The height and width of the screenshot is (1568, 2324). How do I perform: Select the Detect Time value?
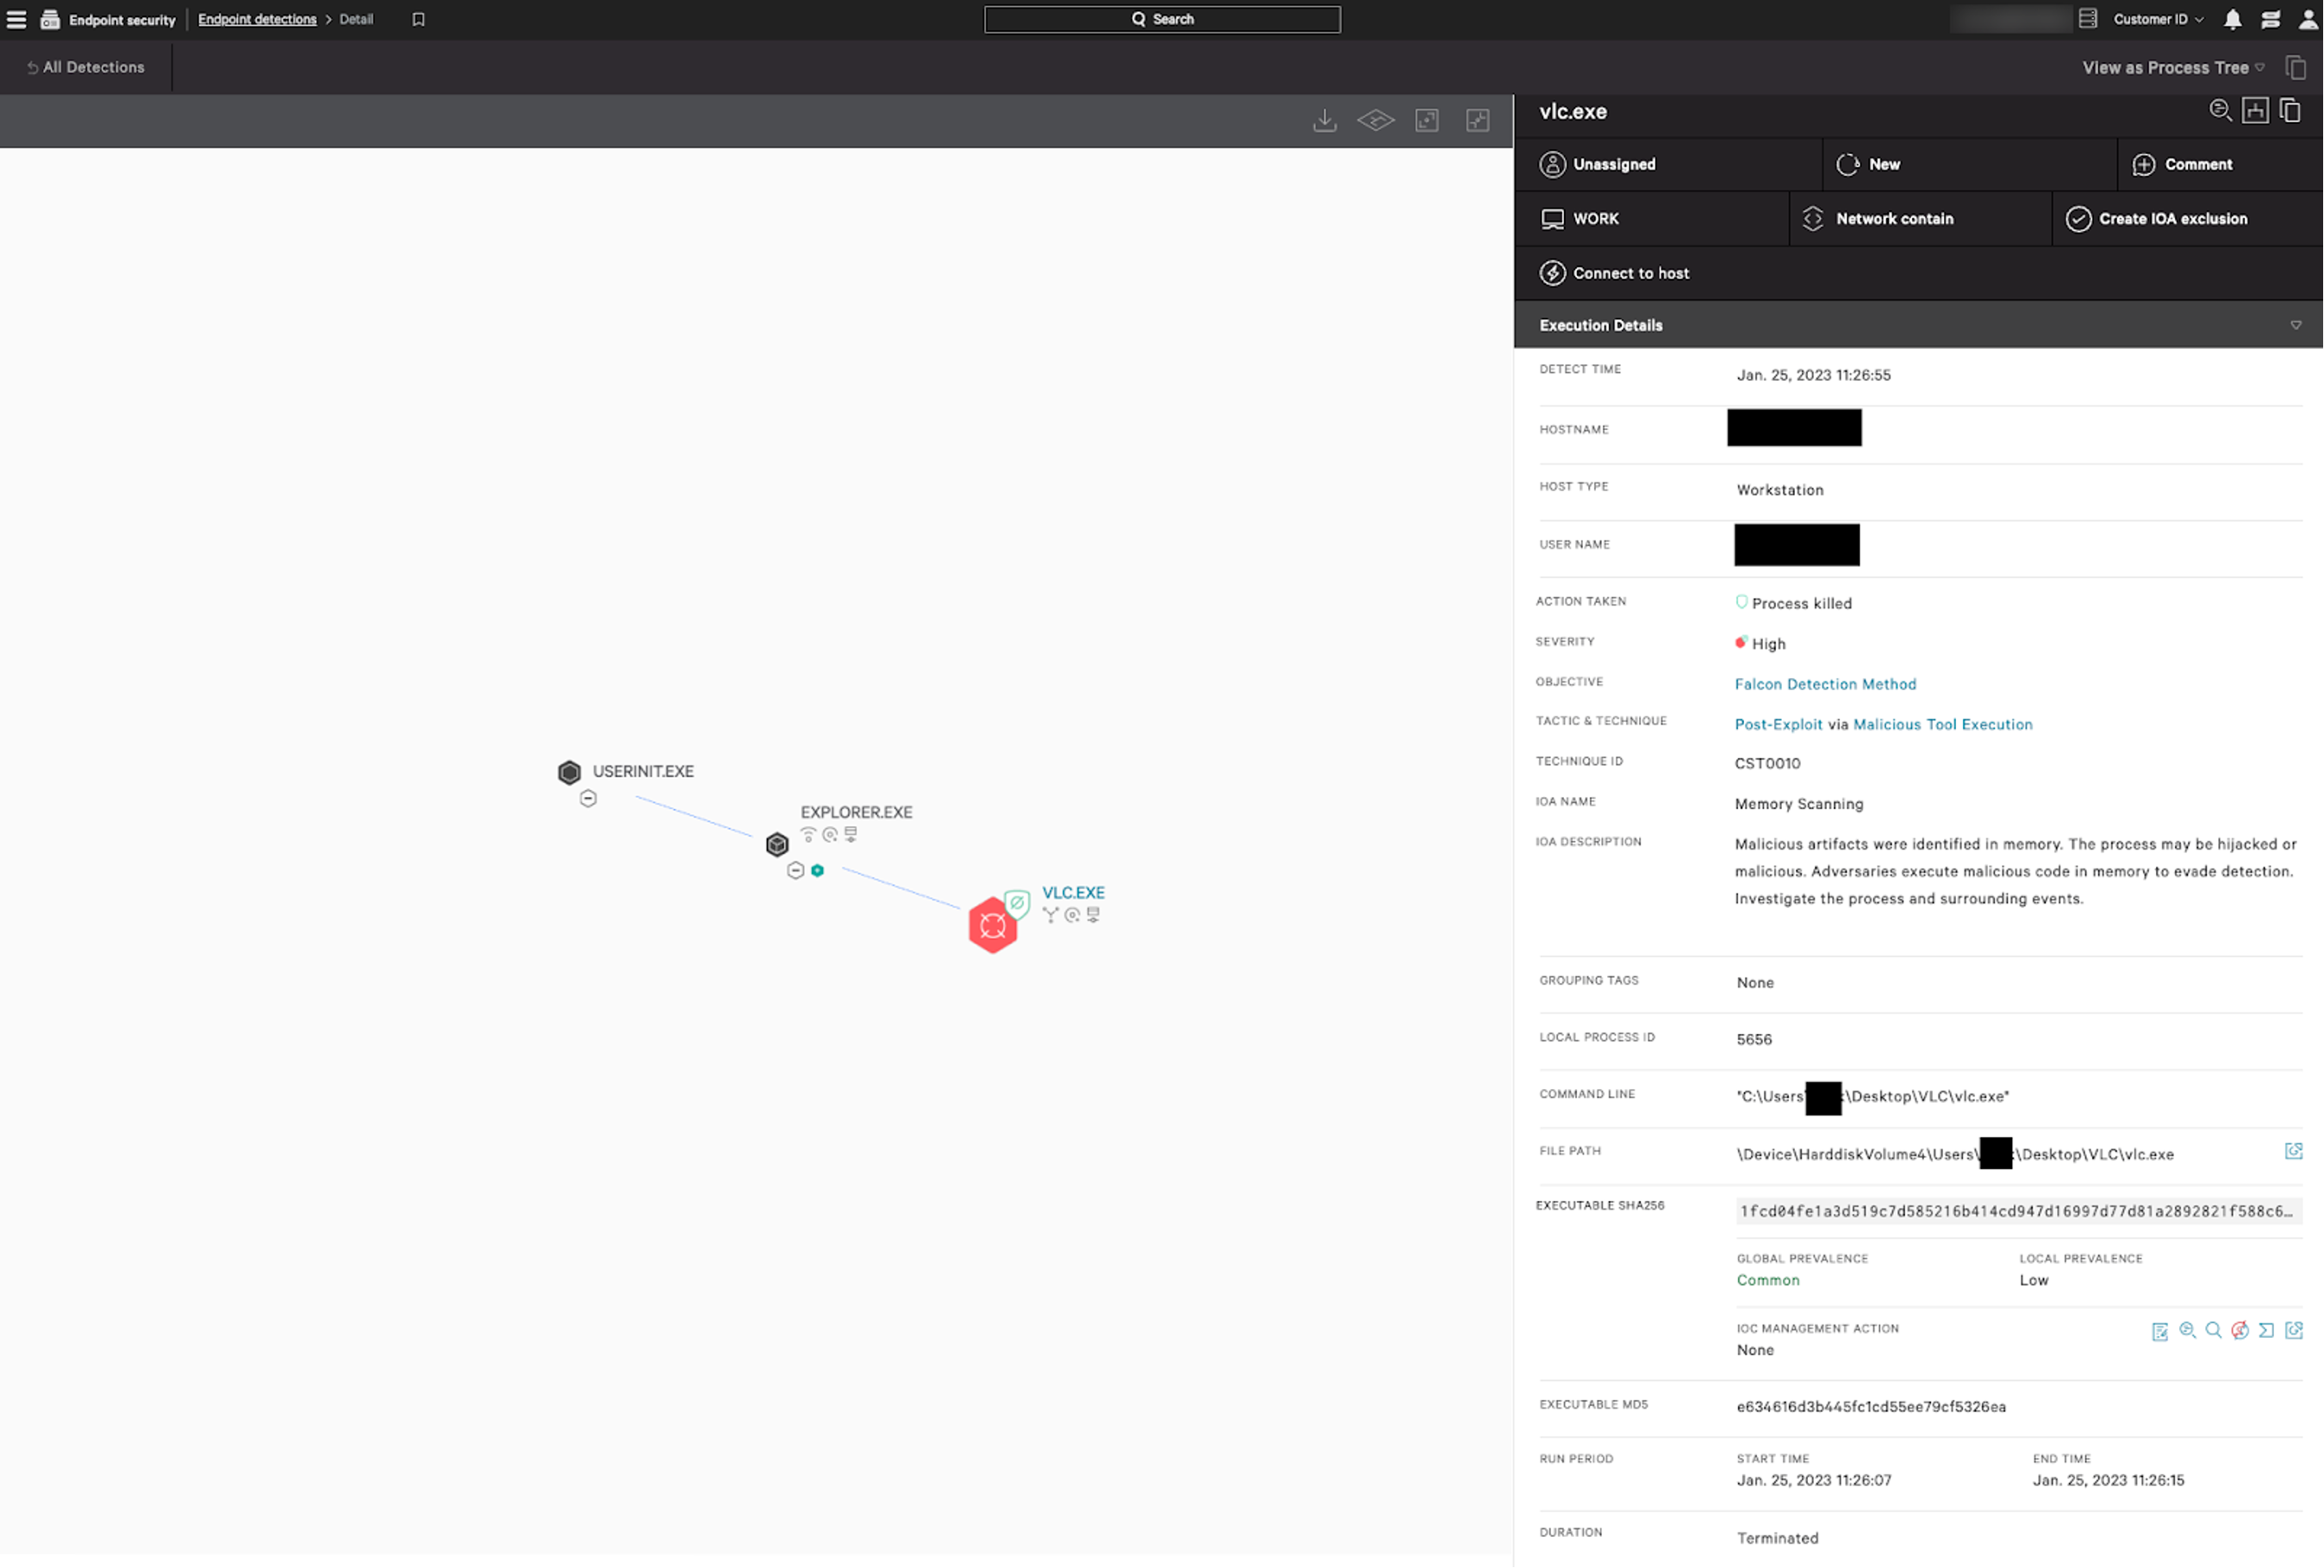pos(1813,376)
